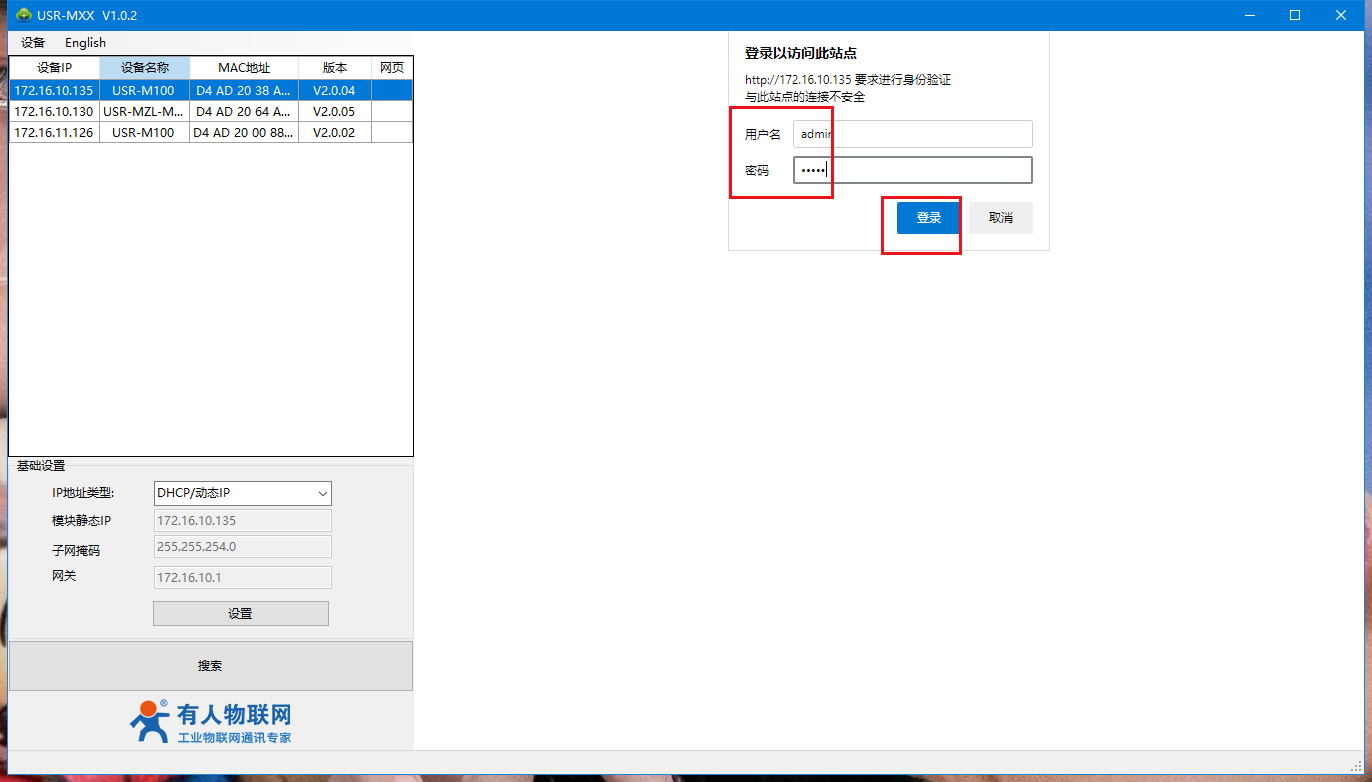Click the 设备IP column header

point(54,68)
